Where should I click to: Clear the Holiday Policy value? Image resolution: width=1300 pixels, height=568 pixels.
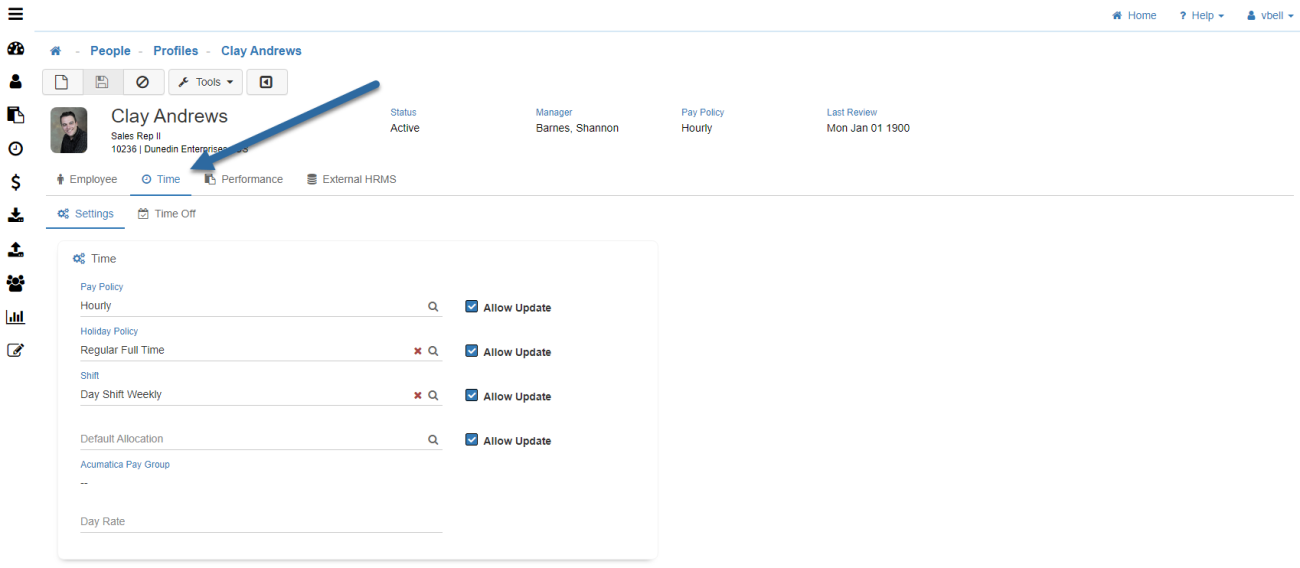[x=418, y=351]
